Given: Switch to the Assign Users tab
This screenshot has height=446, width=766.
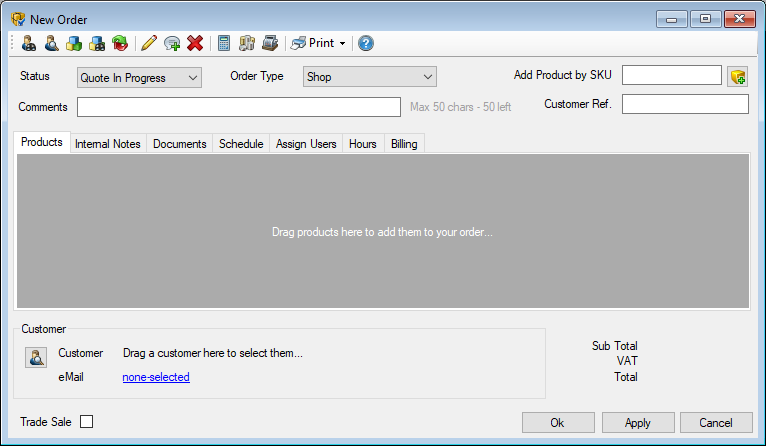Looking at the screenshot, I should [306, 144].
